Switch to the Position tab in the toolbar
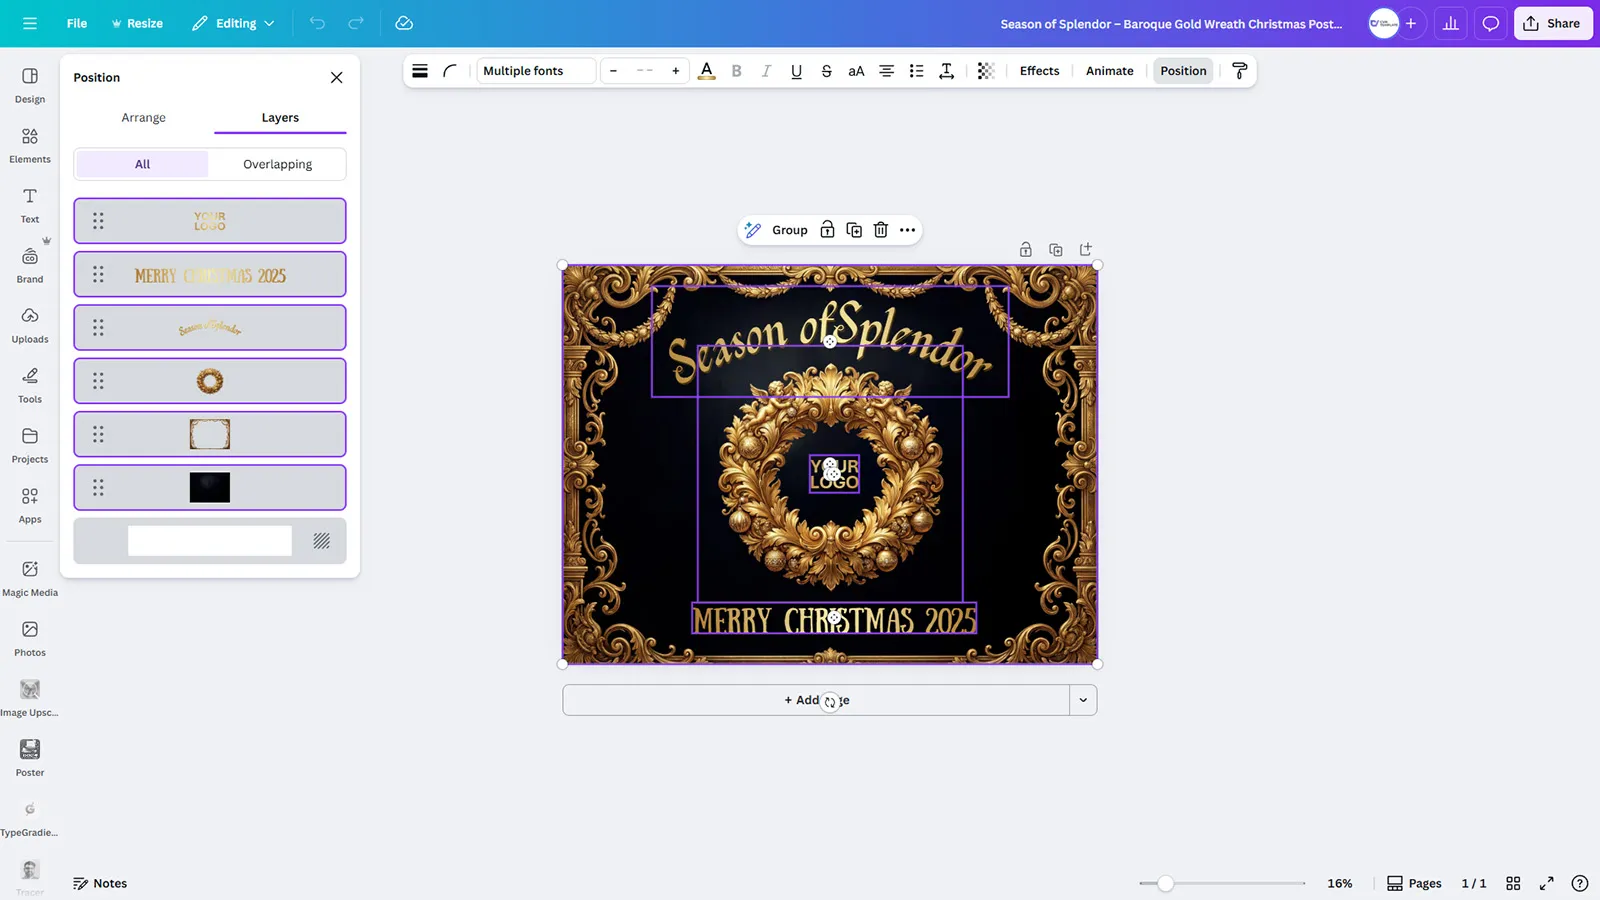Screen dimensions: 1600x900 tap(1183, 70)
